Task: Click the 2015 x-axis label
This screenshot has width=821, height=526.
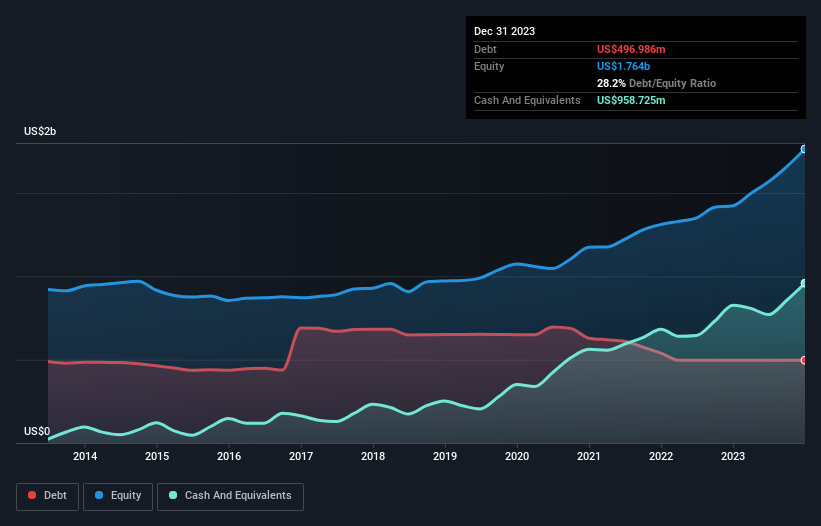Action: tap(157, 456)
